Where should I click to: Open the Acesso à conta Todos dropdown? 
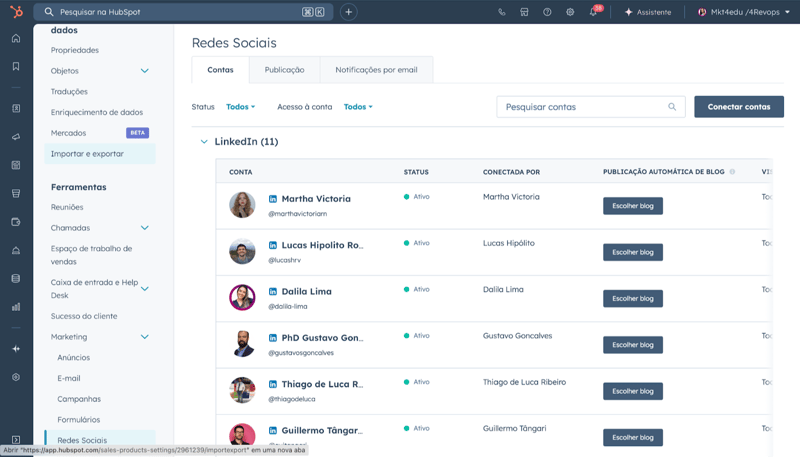coord(358,107)
